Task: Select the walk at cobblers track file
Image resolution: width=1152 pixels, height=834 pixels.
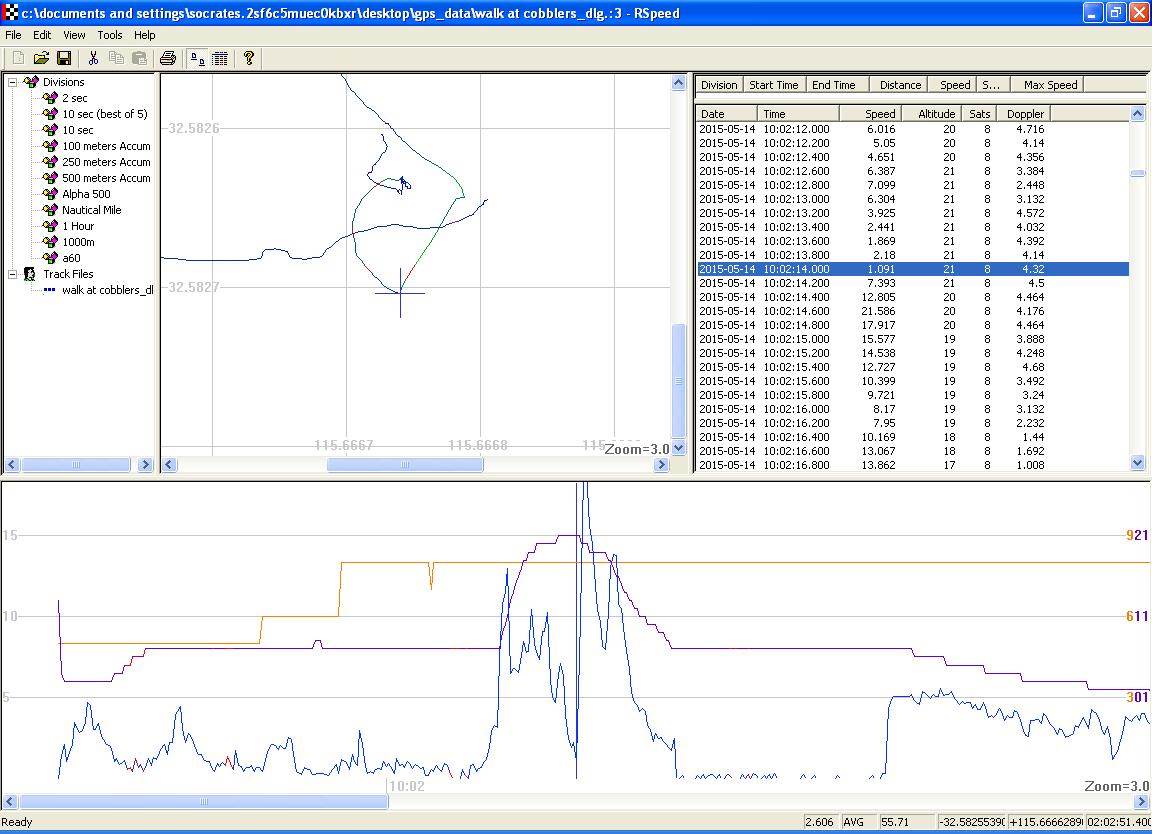Action: [107, 290]
